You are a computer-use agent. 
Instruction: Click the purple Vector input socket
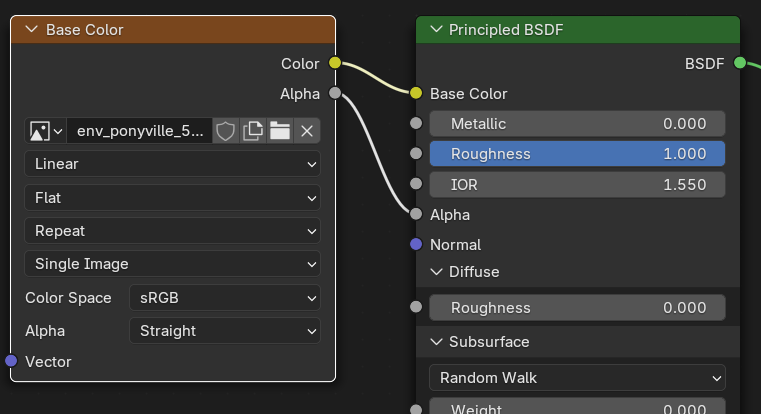click(11, 361)
